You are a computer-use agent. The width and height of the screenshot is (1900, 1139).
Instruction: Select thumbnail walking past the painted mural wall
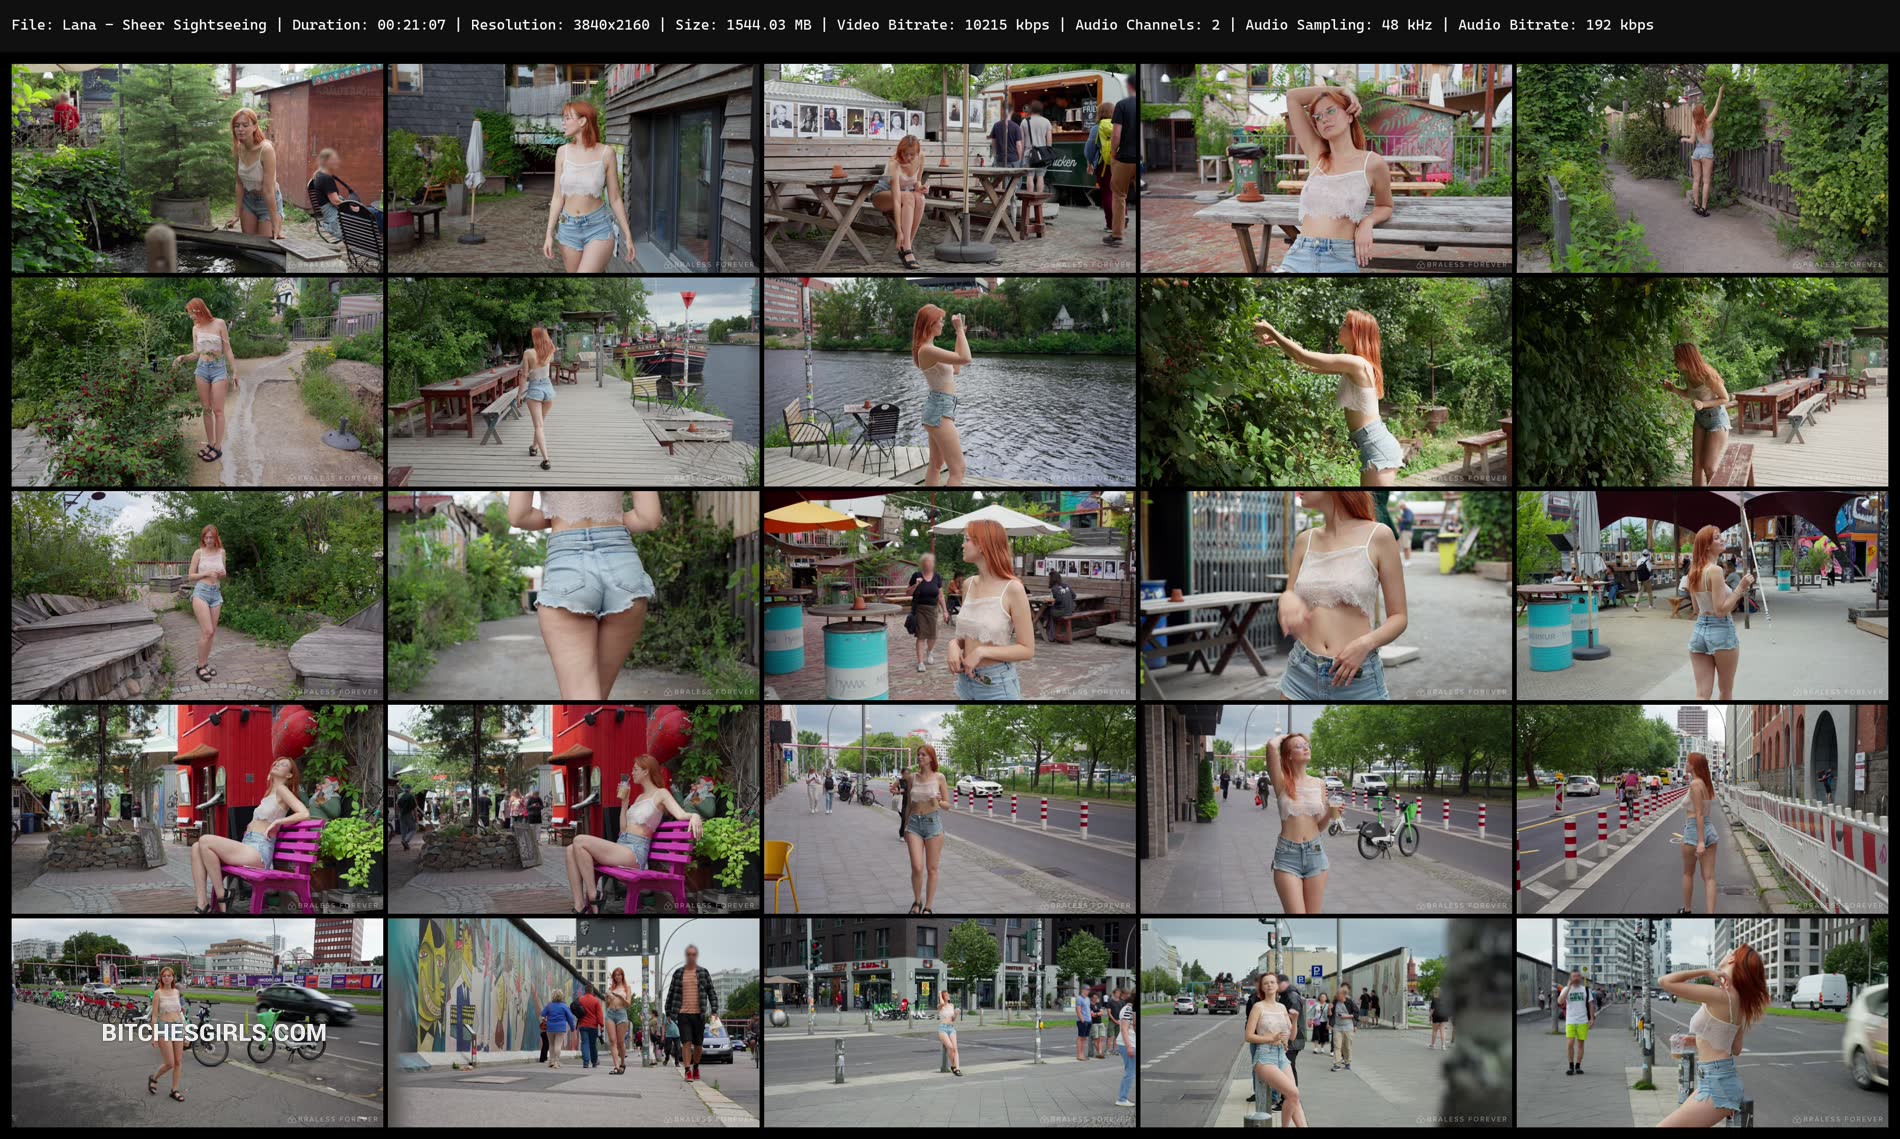573,1023
